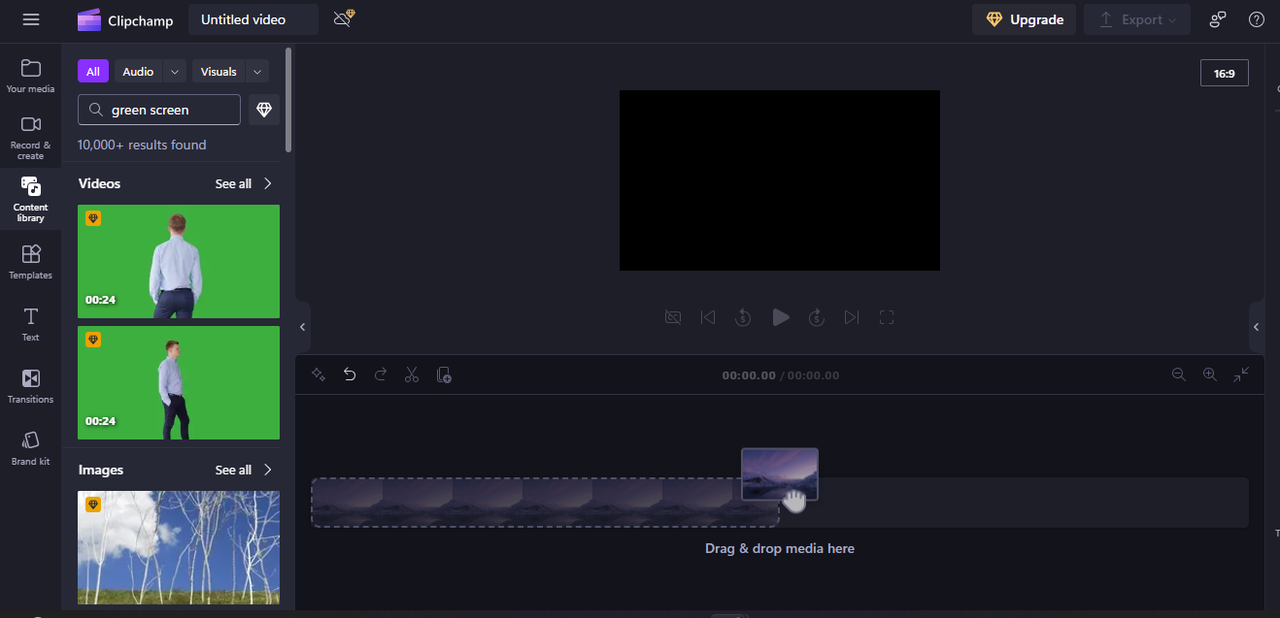Image resolution: width=1280 pixels, height=618 pixels.
Task: Open Brand kit sidebar tab
Action: 31,448
